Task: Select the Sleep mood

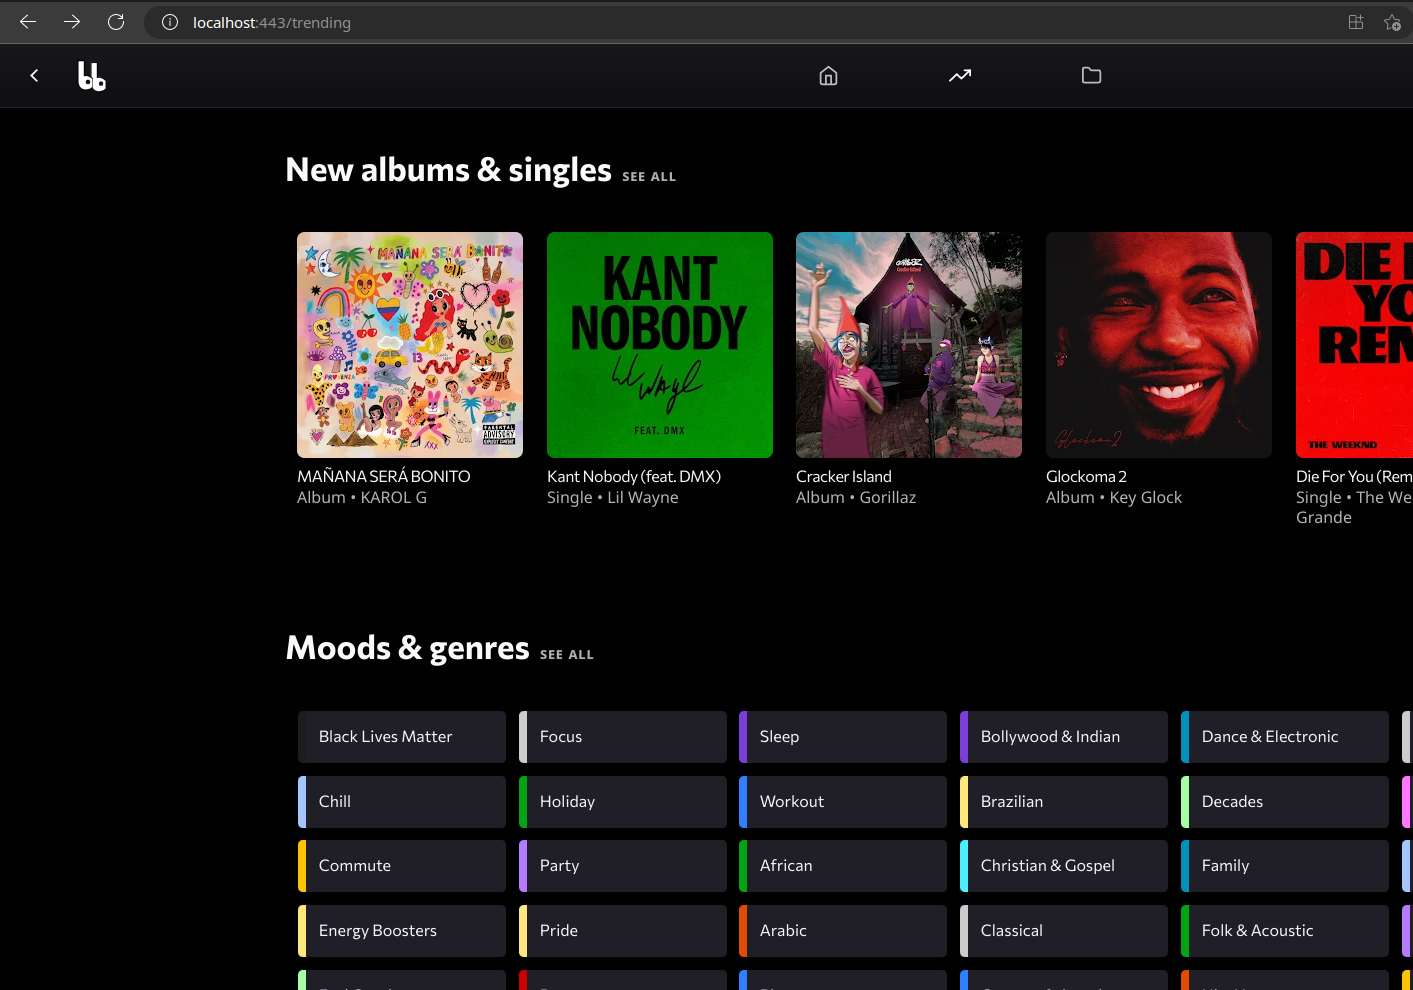Action: pos(843,737)
